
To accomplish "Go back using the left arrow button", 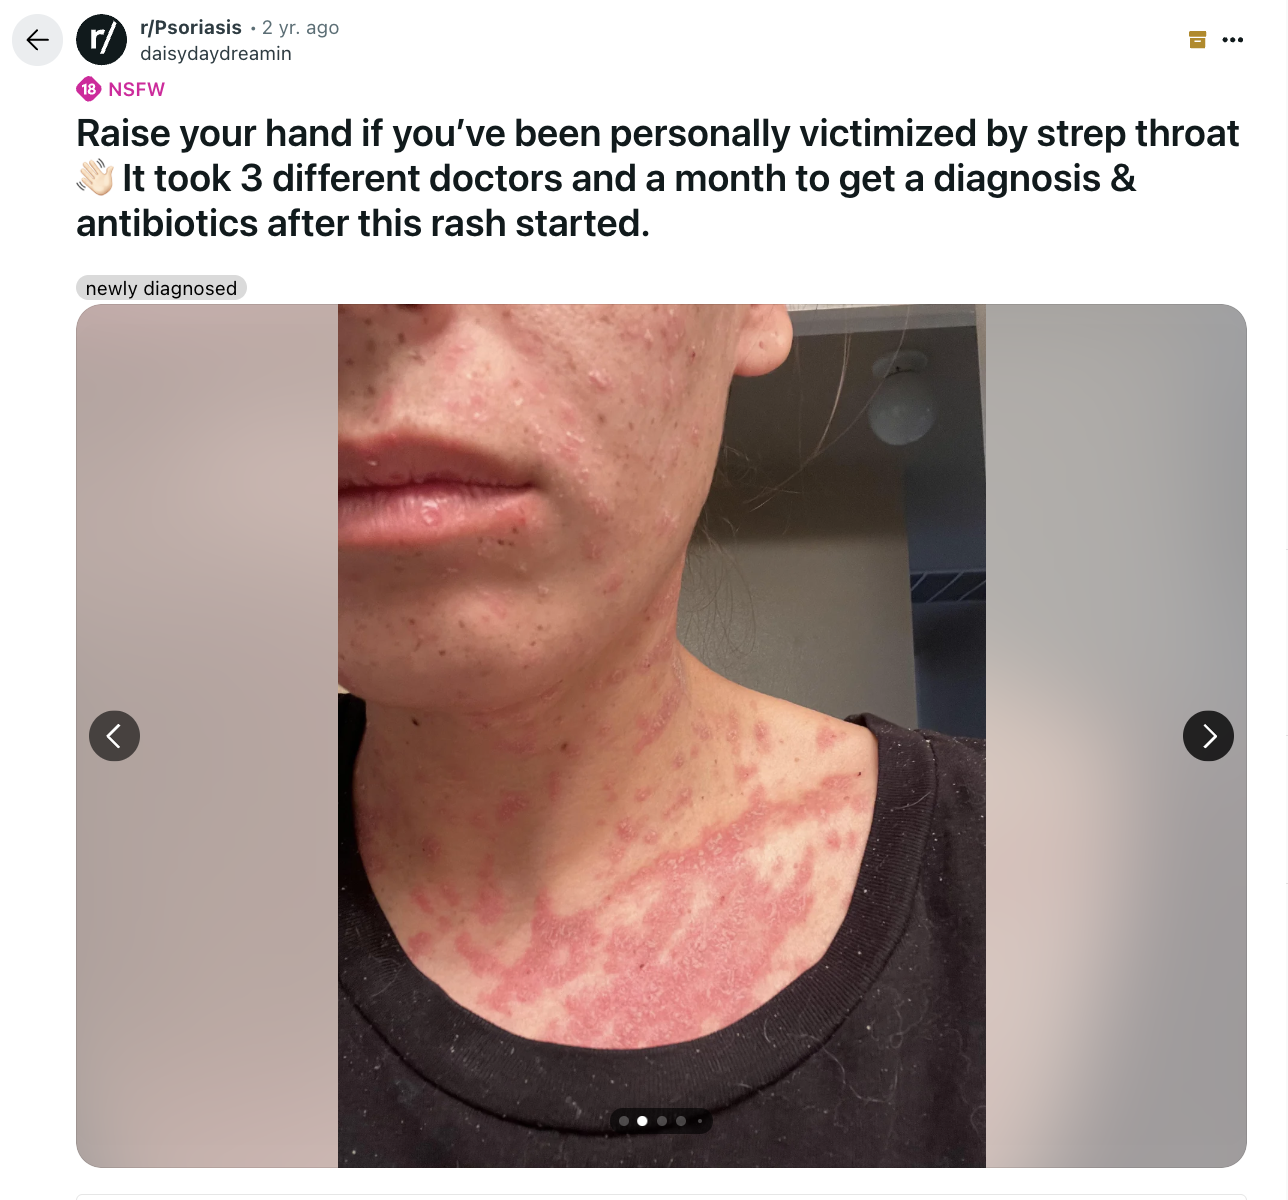I will click(x=38, y=40).
